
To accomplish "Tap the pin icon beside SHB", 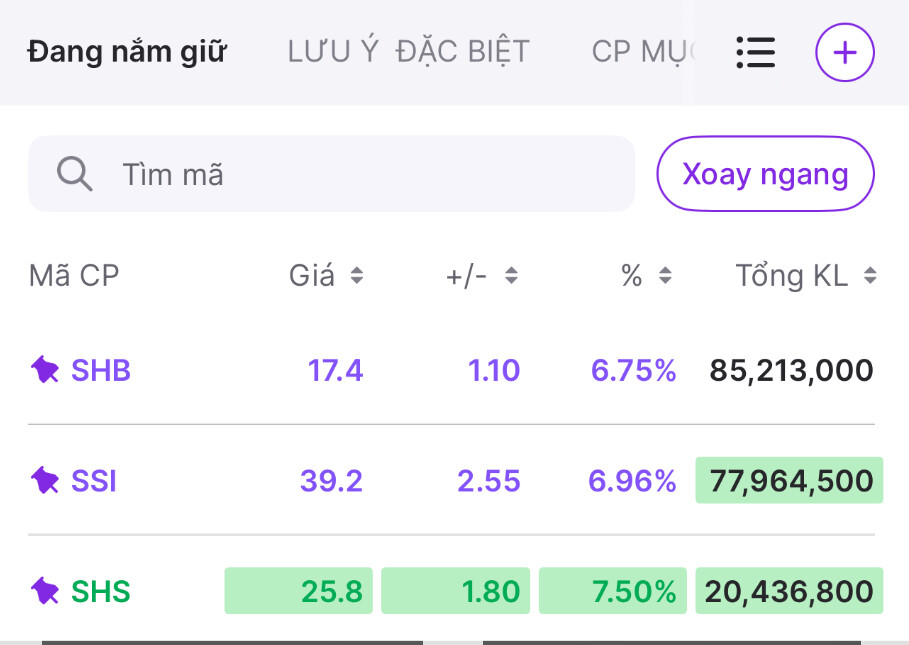I will pyautogui.click(x=45, y=371).
